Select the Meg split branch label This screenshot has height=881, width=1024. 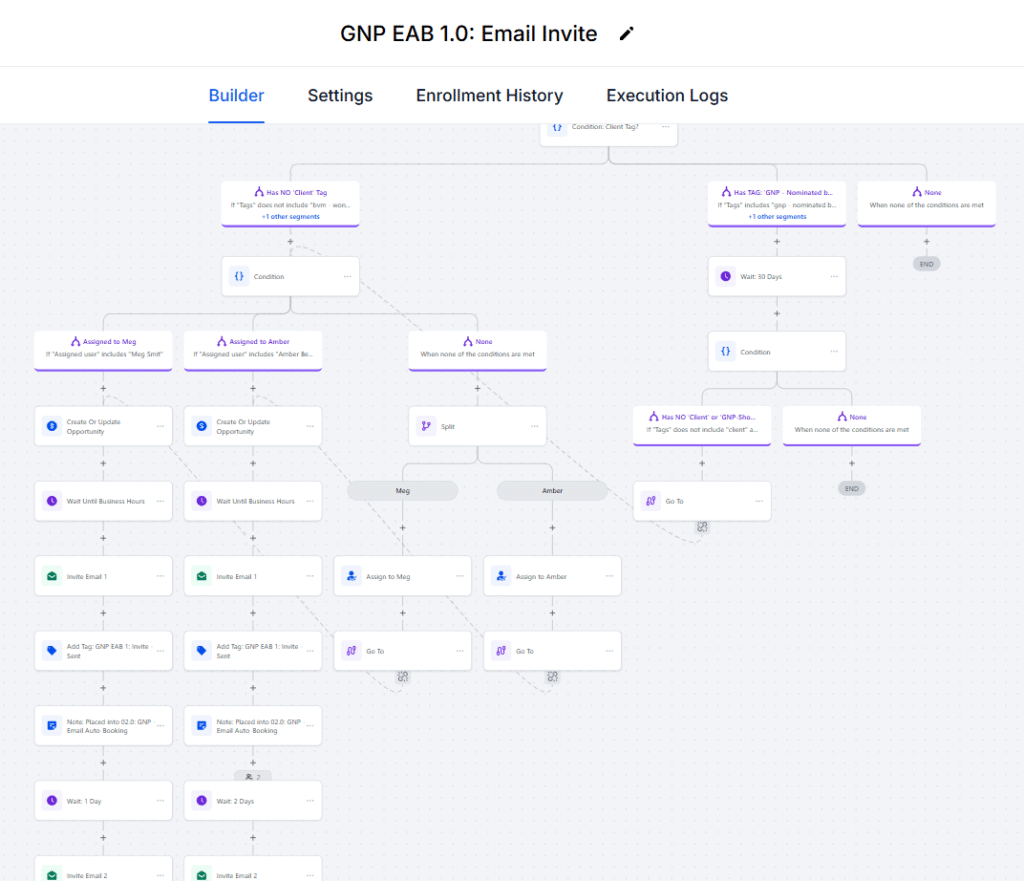coord(402,491)
